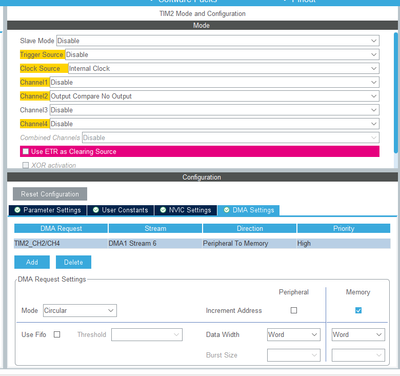Select the DMA Settings tab

tap(249, 210)
